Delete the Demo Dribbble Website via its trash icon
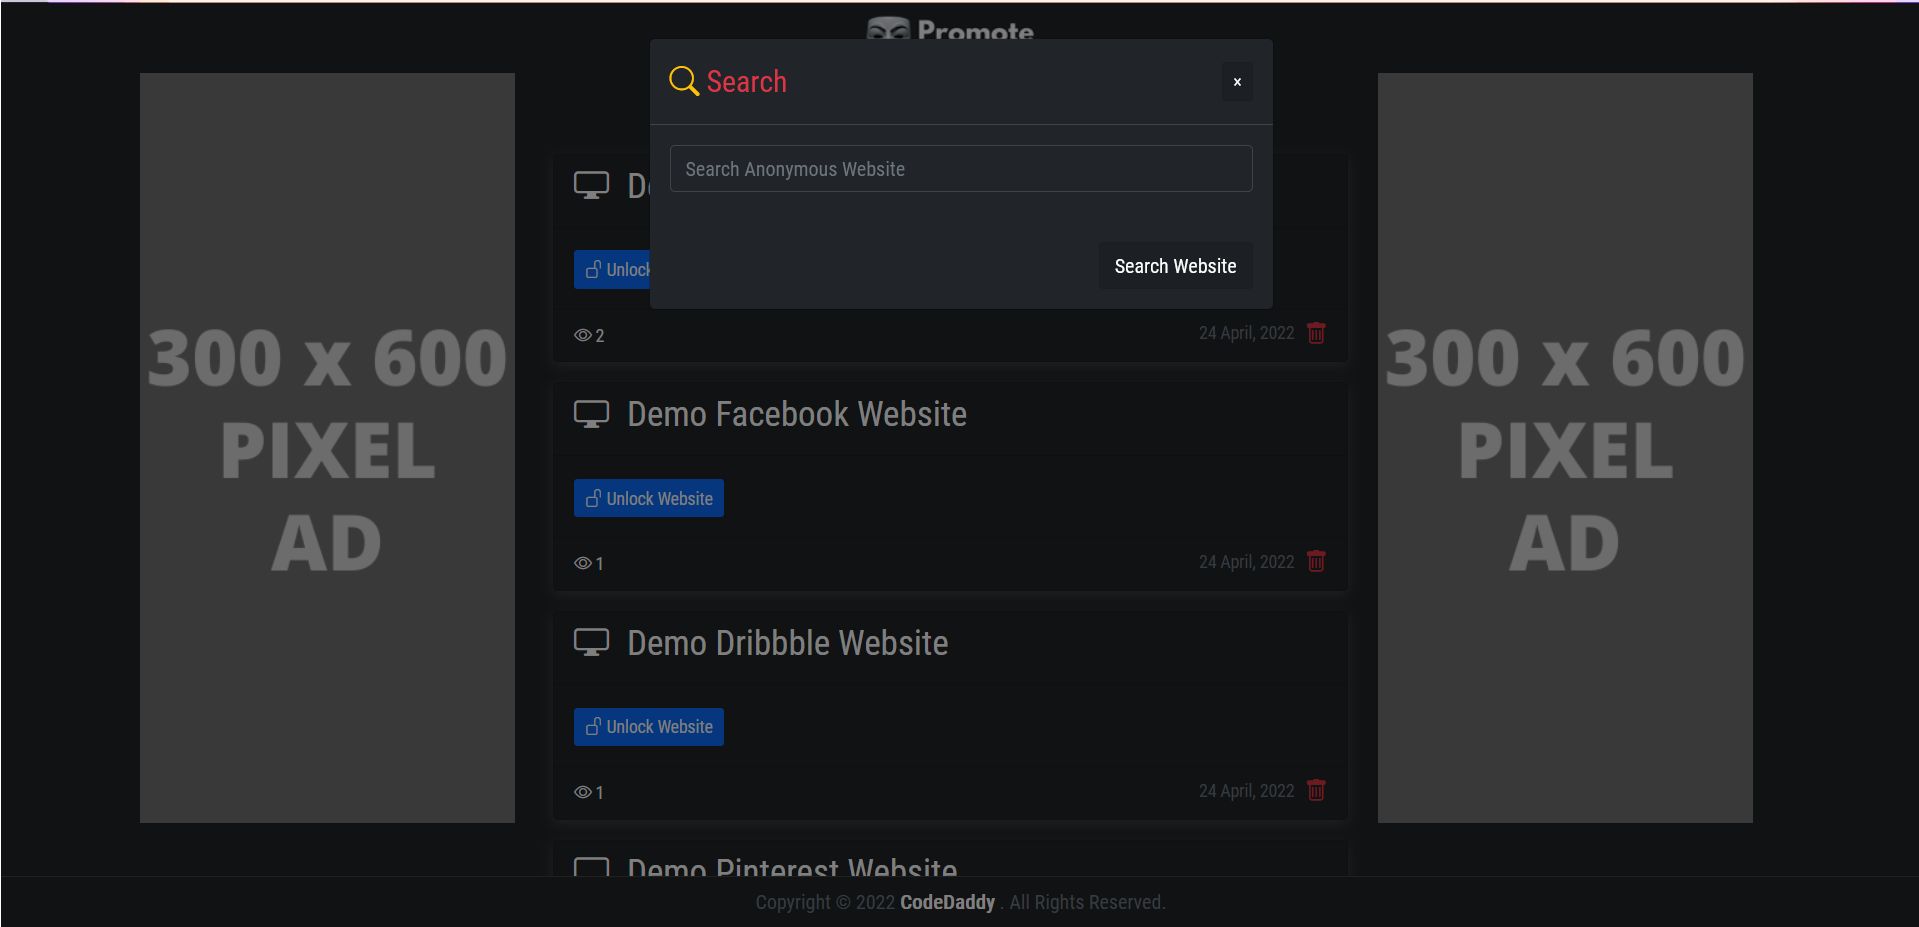The image size is (1919, 927). 1316,790
